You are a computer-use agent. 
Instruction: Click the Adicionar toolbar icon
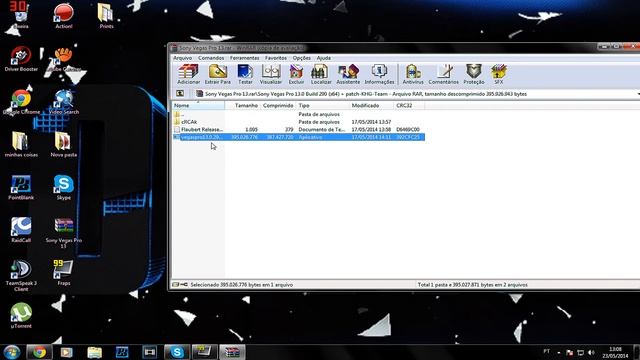(x=189, y=74)
